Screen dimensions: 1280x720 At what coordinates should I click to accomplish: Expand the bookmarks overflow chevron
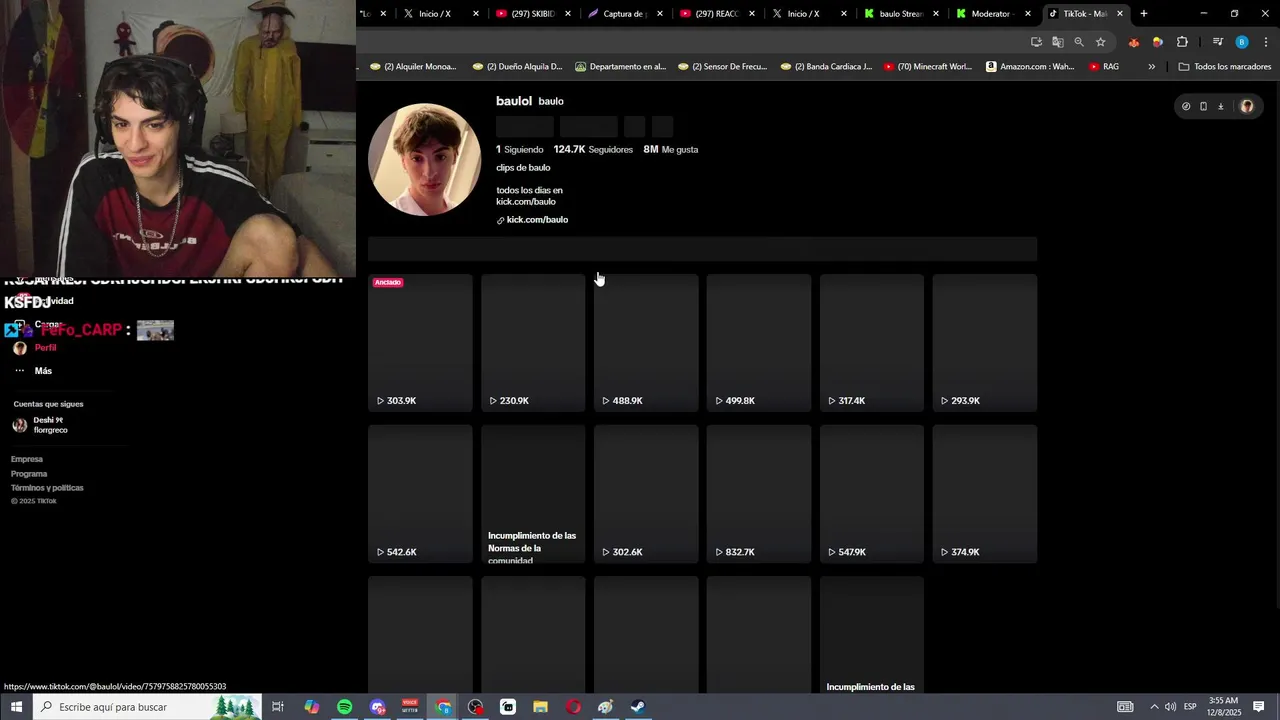pos(1151,67)
